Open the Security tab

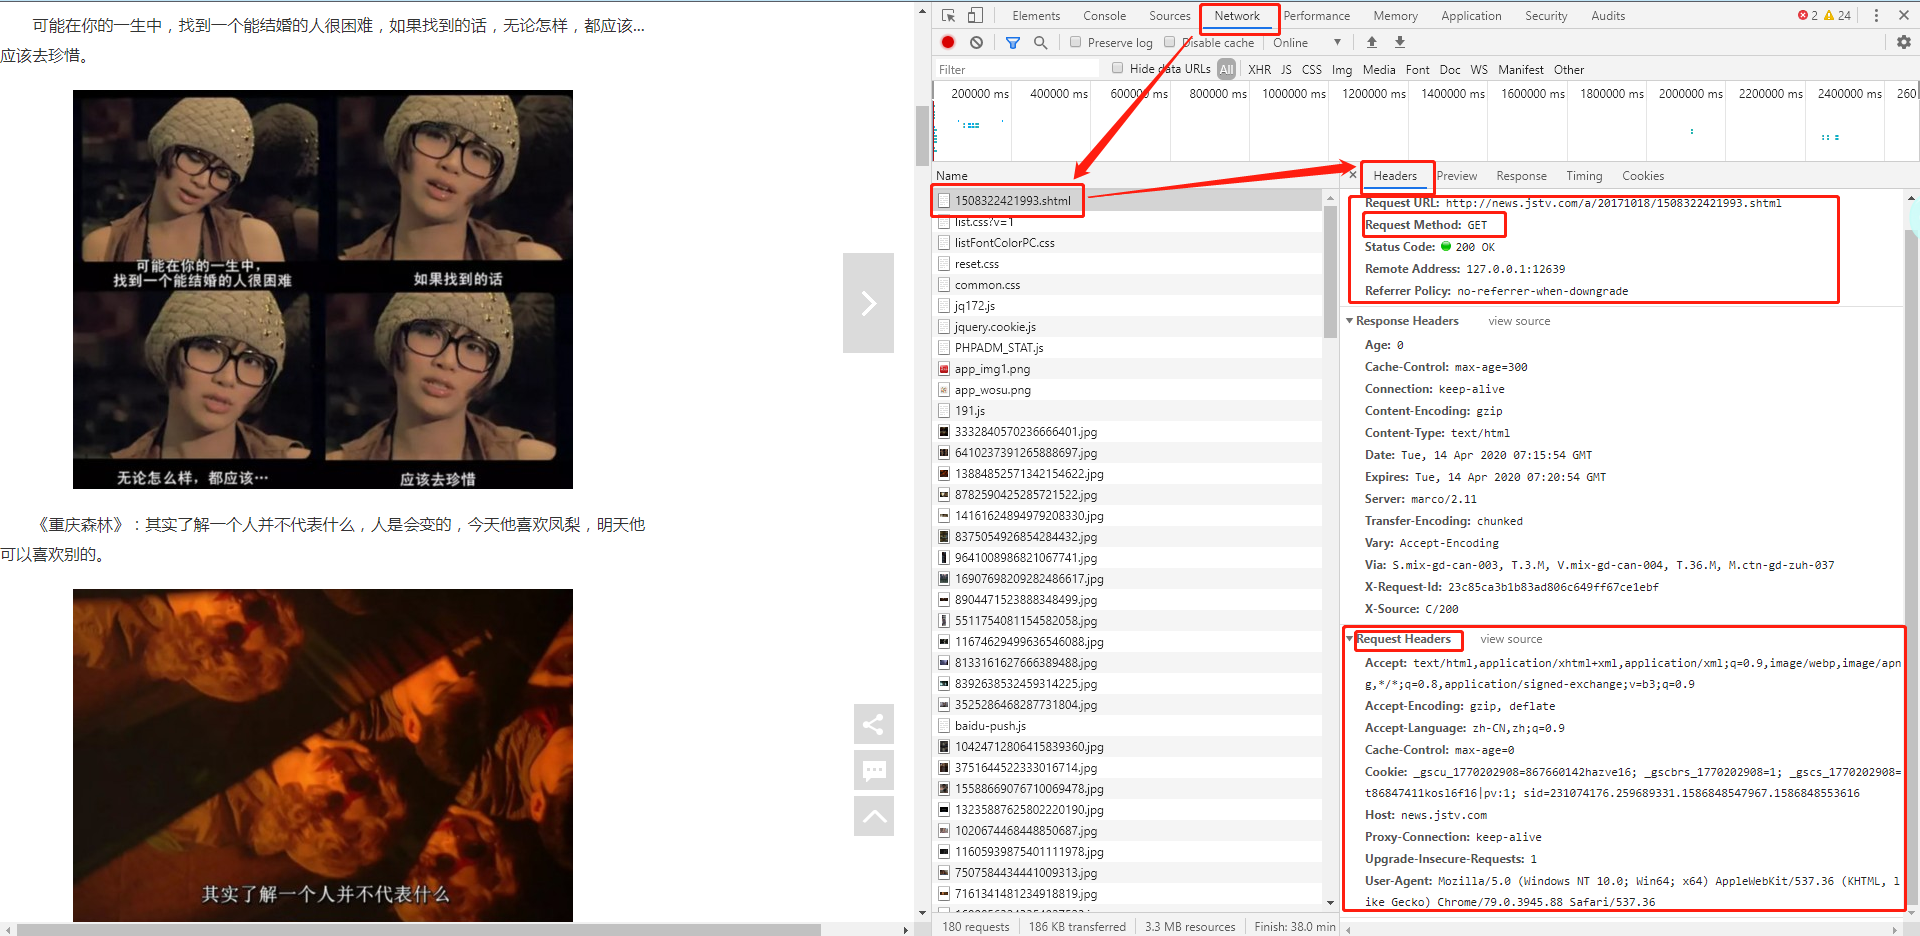1546,15
